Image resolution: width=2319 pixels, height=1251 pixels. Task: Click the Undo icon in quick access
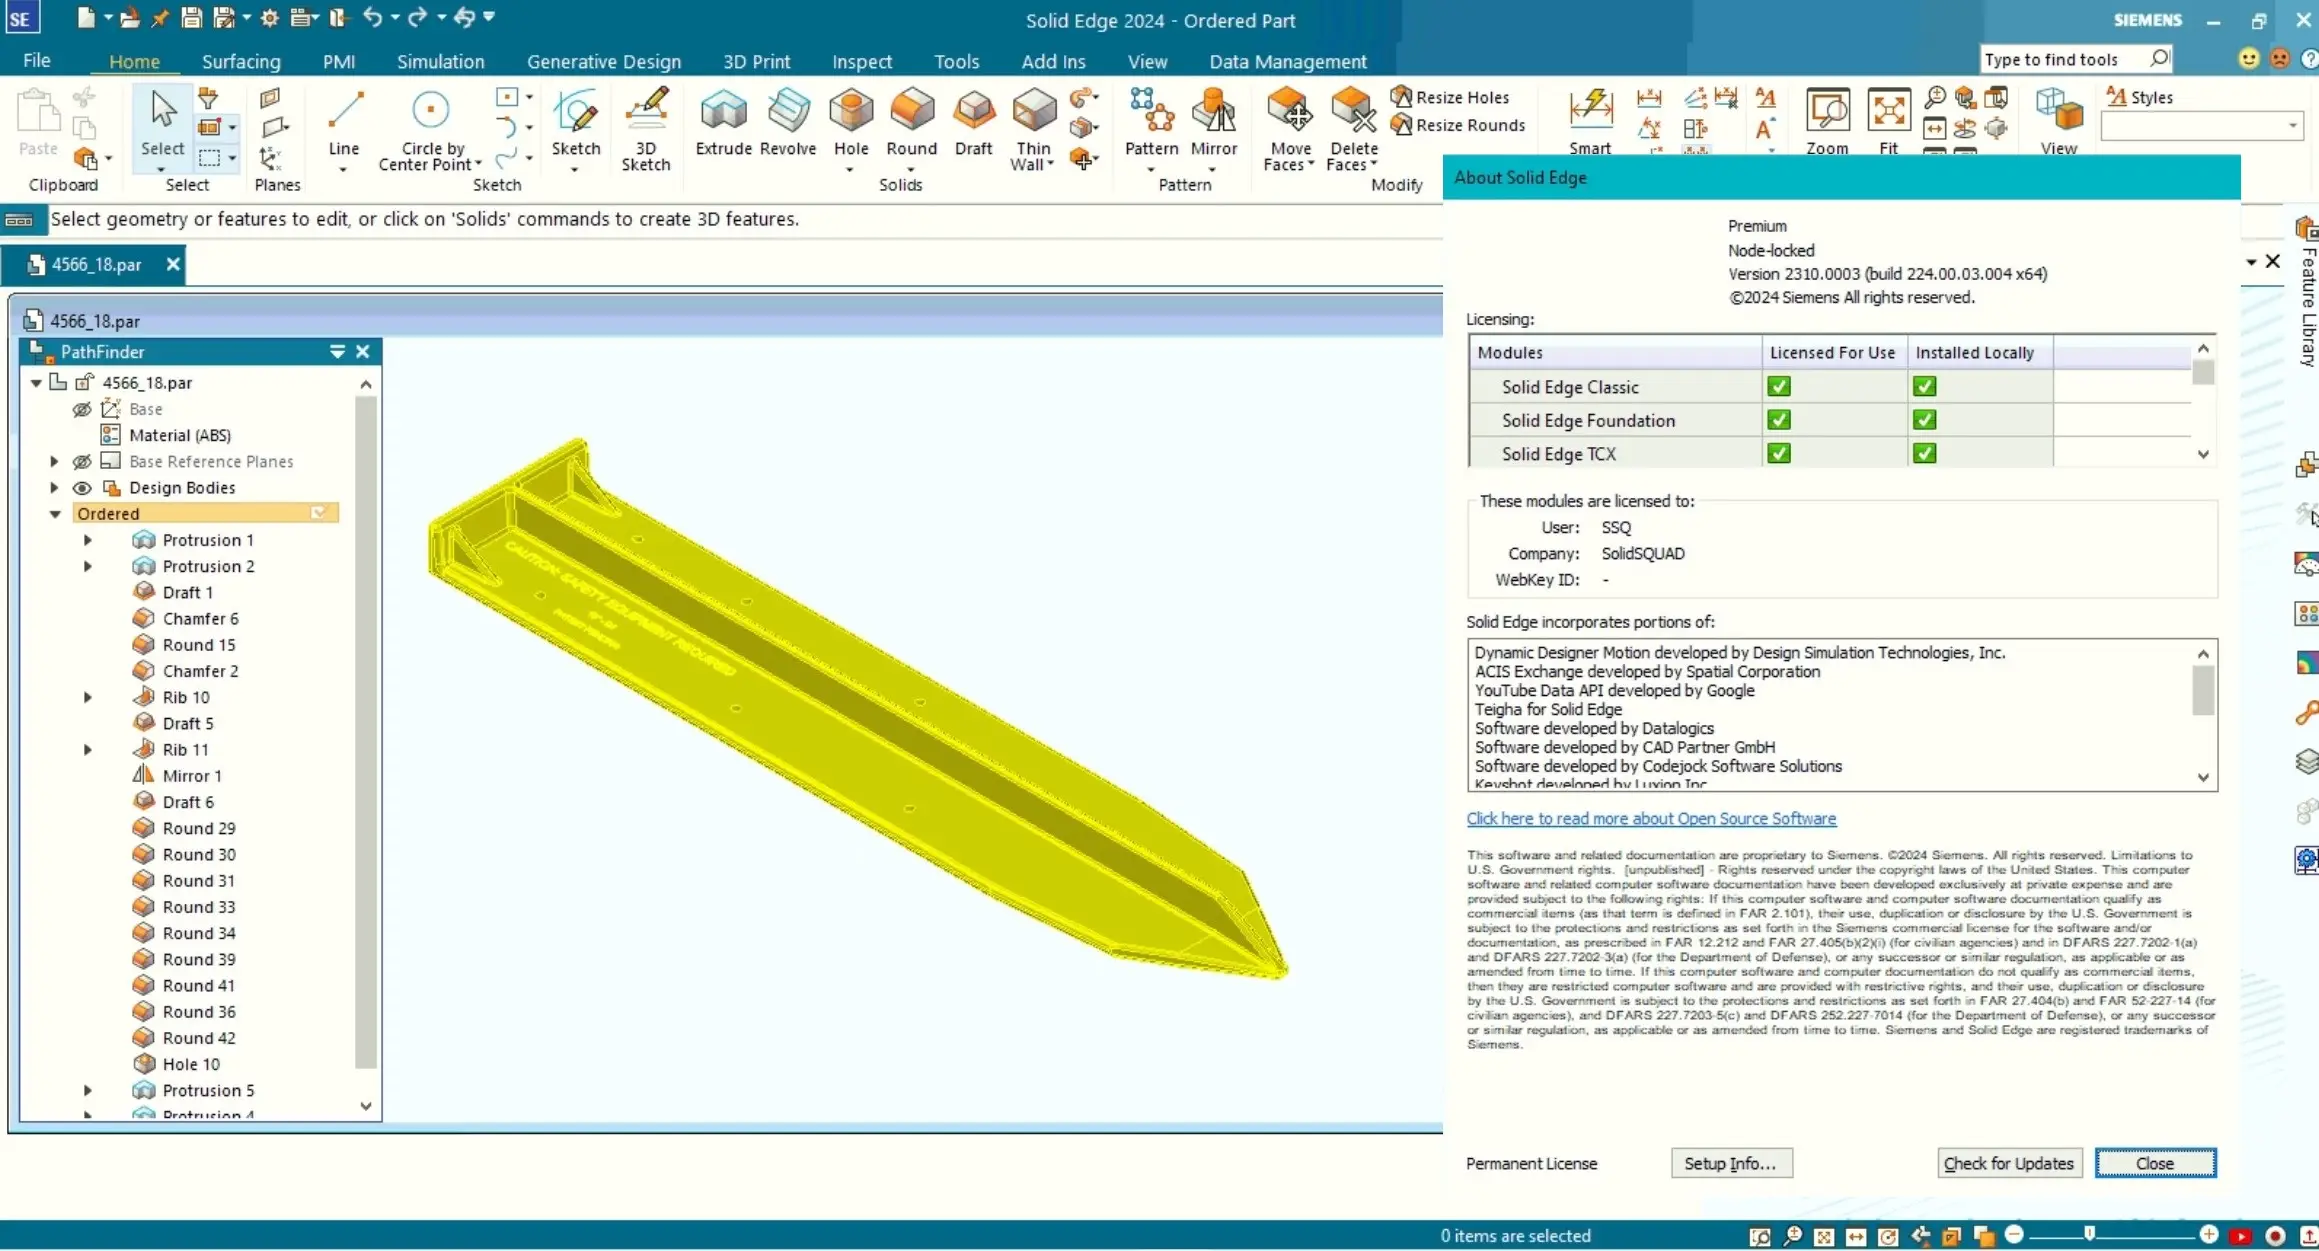pos(372,17)
